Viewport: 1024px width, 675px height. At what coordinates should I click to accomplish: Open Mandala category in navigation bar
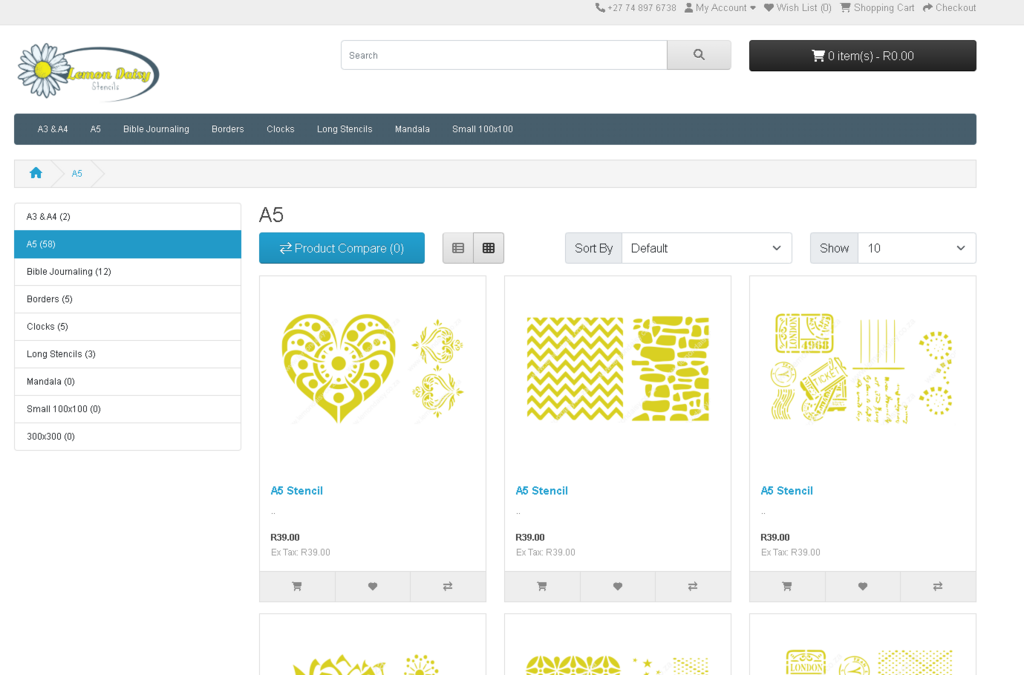[412, 129]
